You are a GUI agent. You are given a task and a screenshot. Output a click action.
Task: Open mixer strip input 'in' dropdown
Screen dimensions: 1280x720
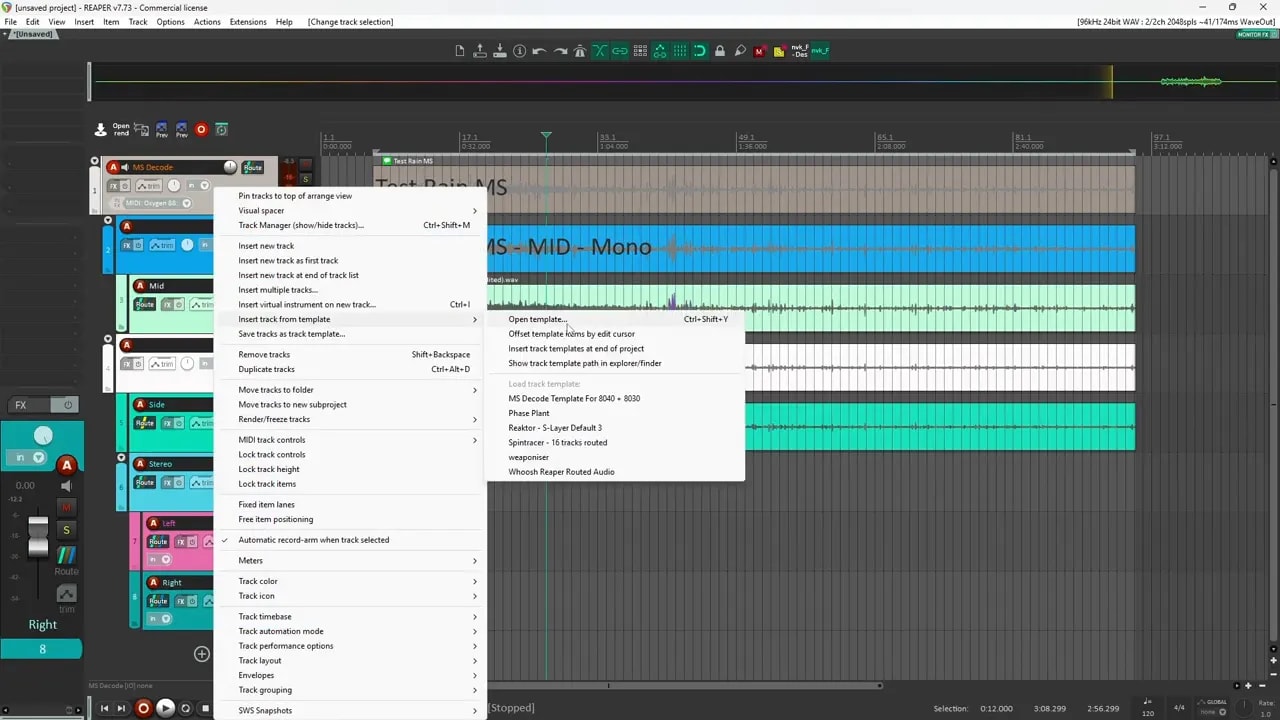point(27,457)
